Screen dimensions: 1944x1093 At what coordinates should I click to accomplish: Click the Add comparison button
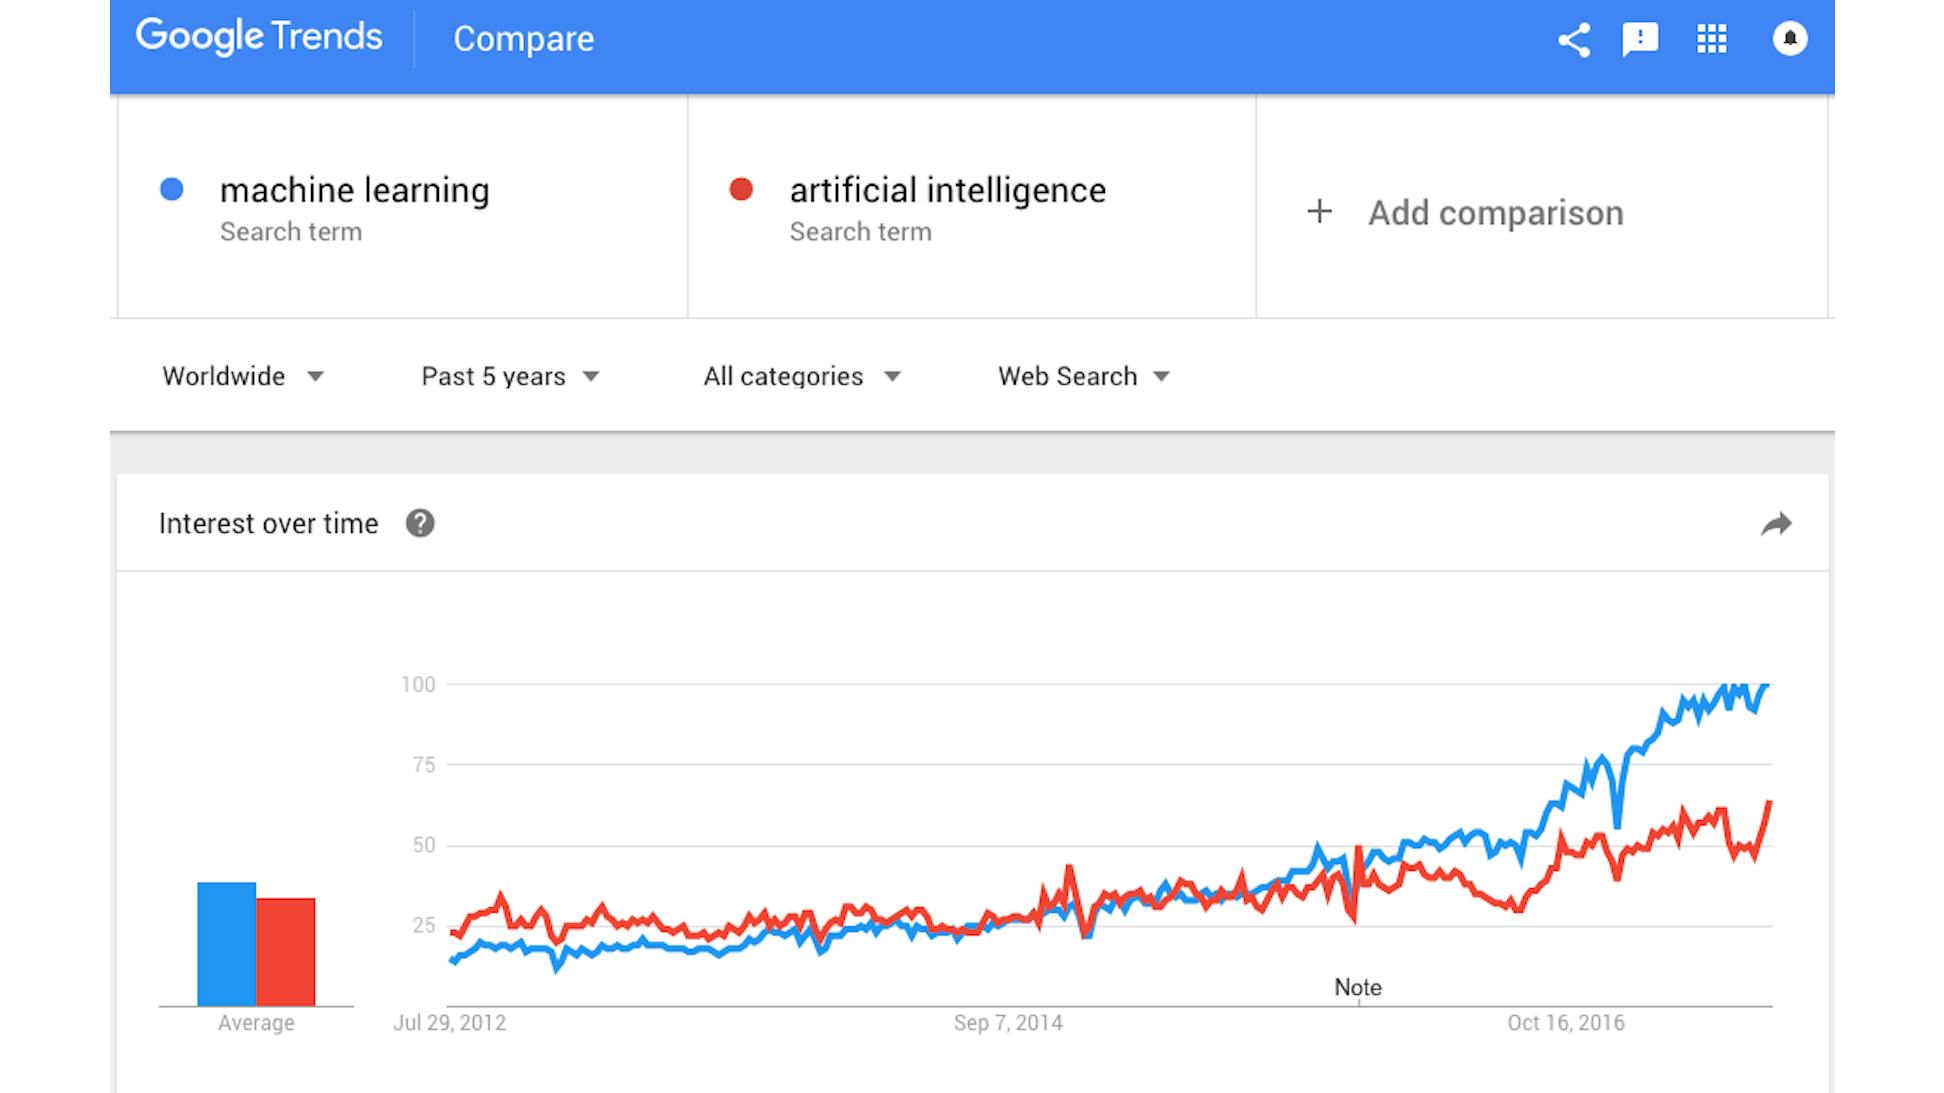tap(1497, 212)
